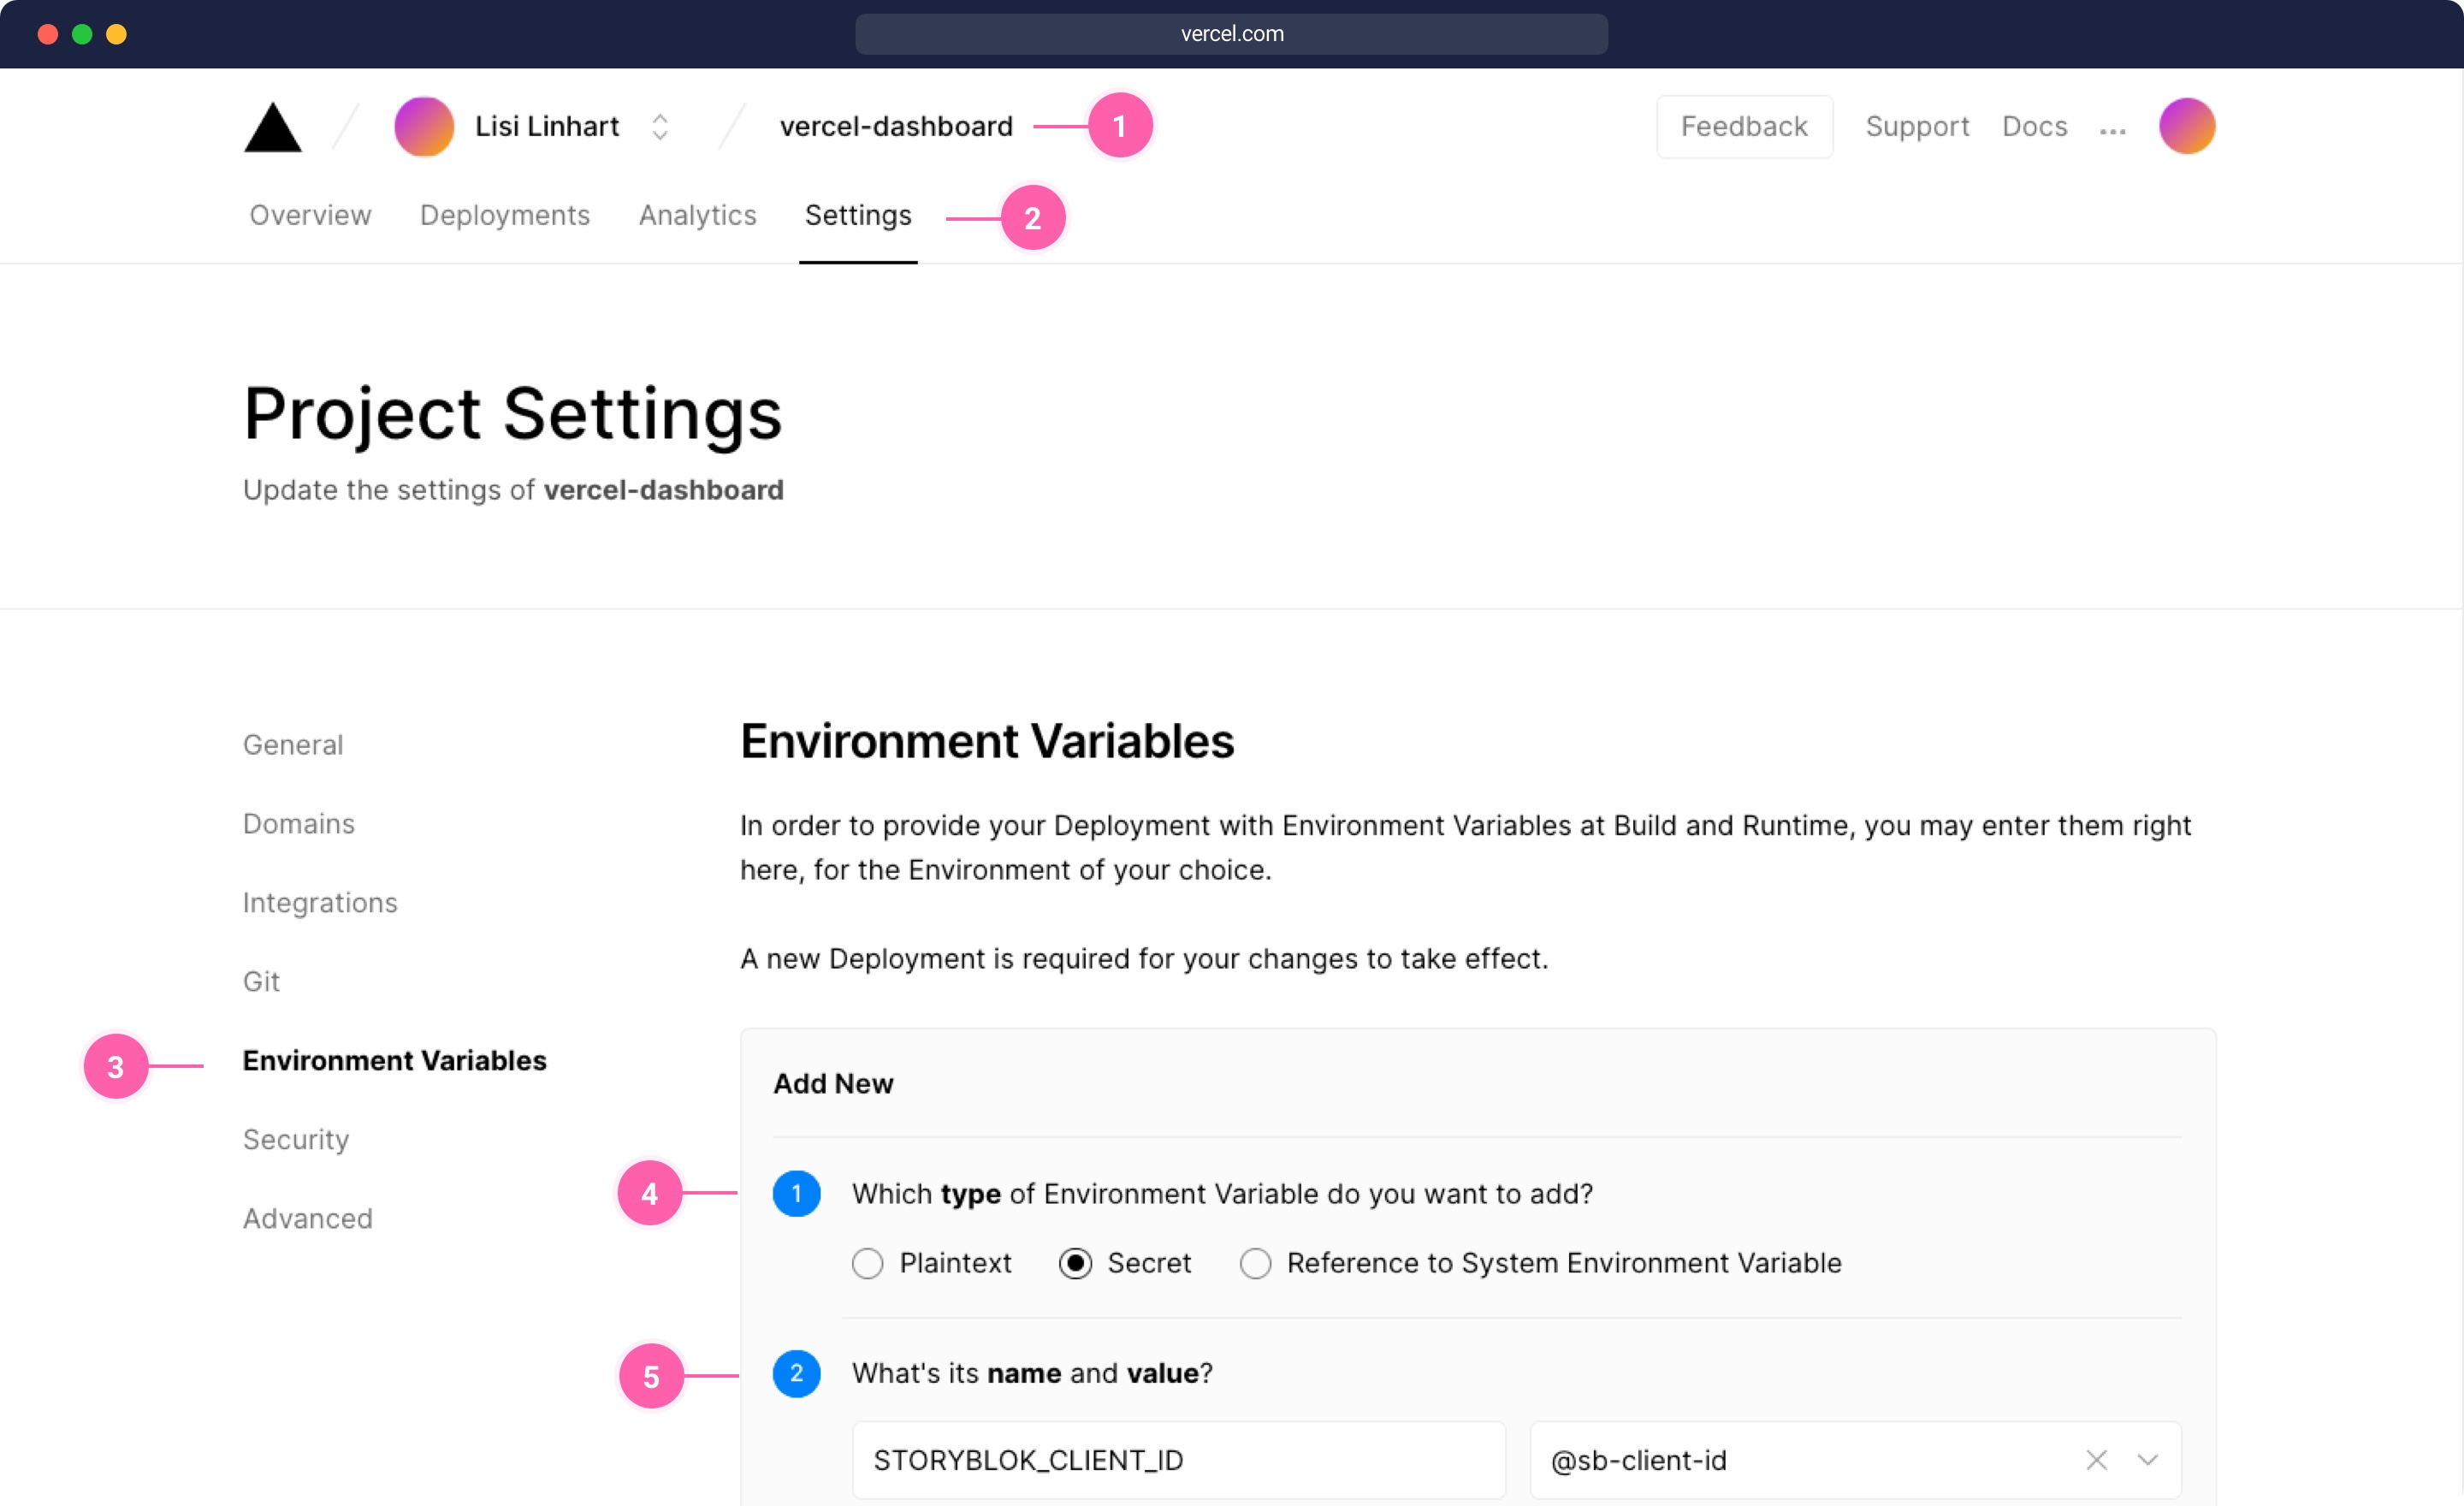Clear the @sb-client-id value with X

point(2096,1461)
